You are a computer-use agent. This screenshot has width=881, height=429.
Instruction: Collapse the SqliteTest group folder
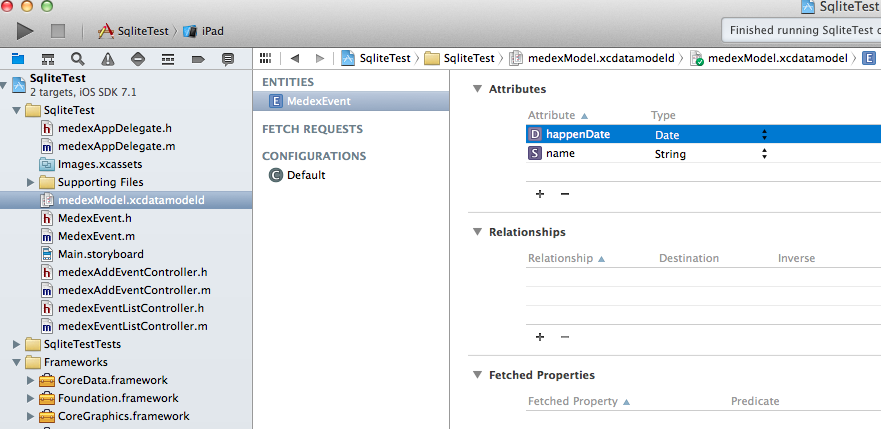point(16,110)
